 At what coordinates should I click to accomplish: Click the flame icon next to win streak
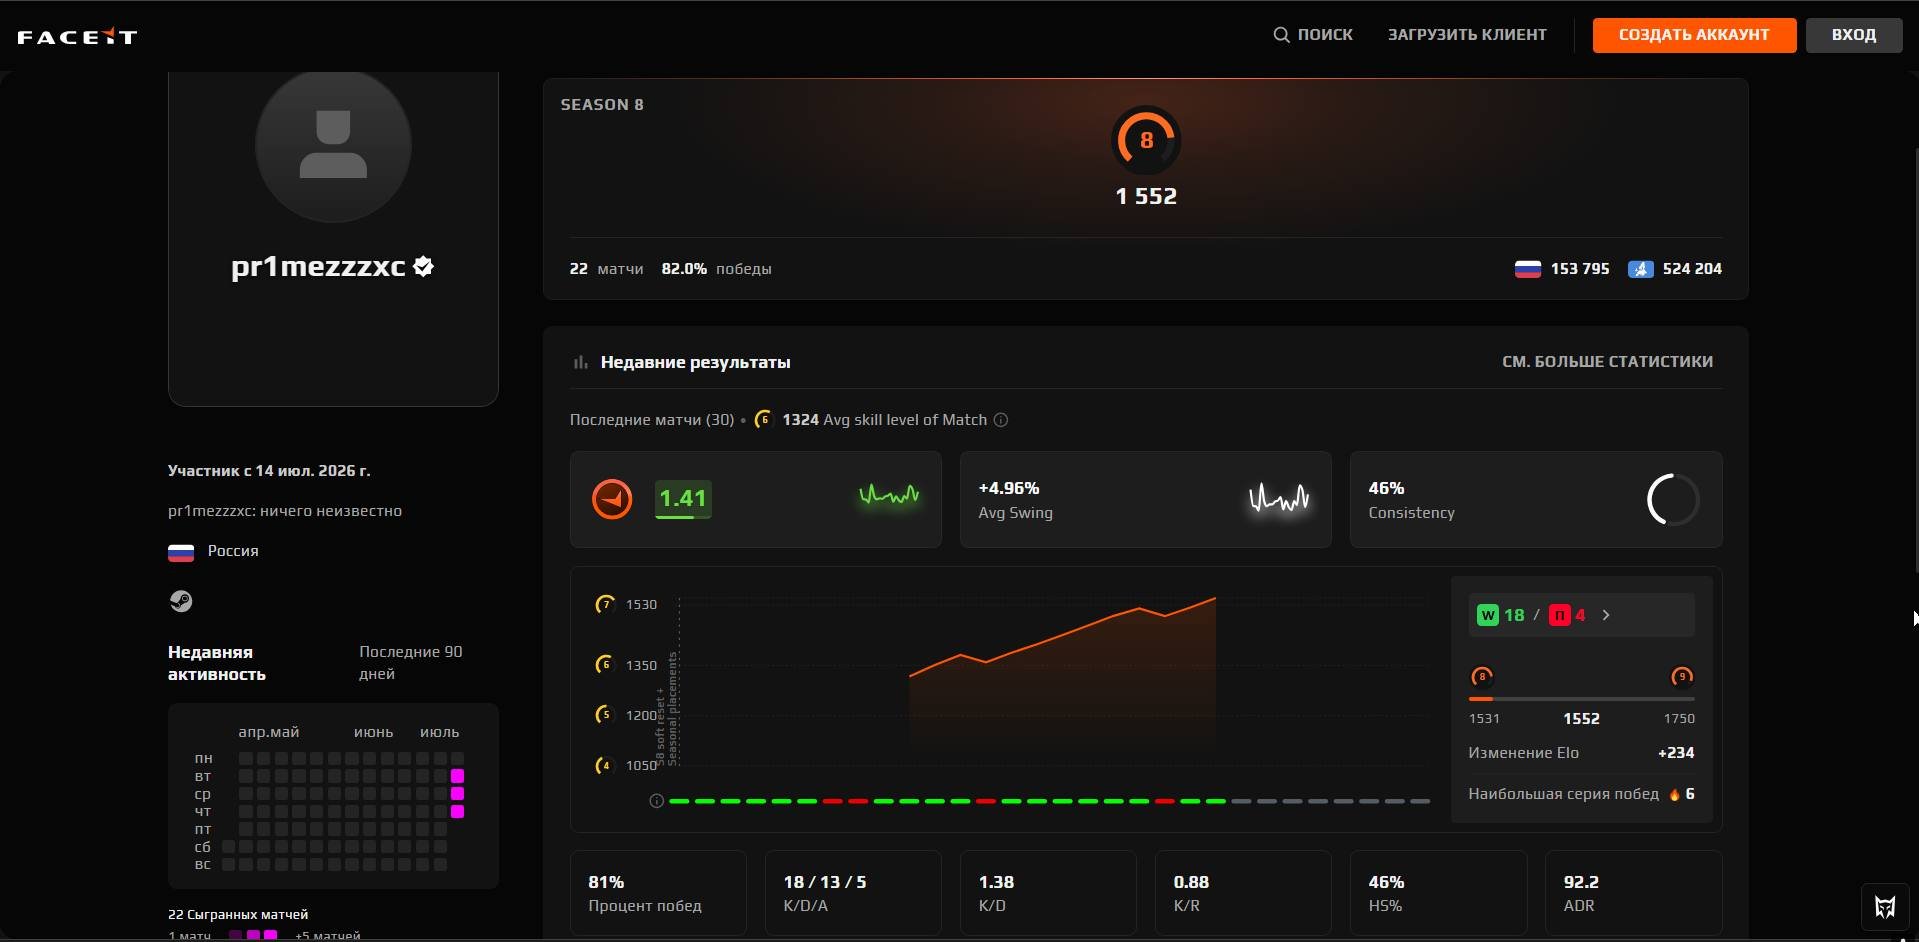[1674, 794]
